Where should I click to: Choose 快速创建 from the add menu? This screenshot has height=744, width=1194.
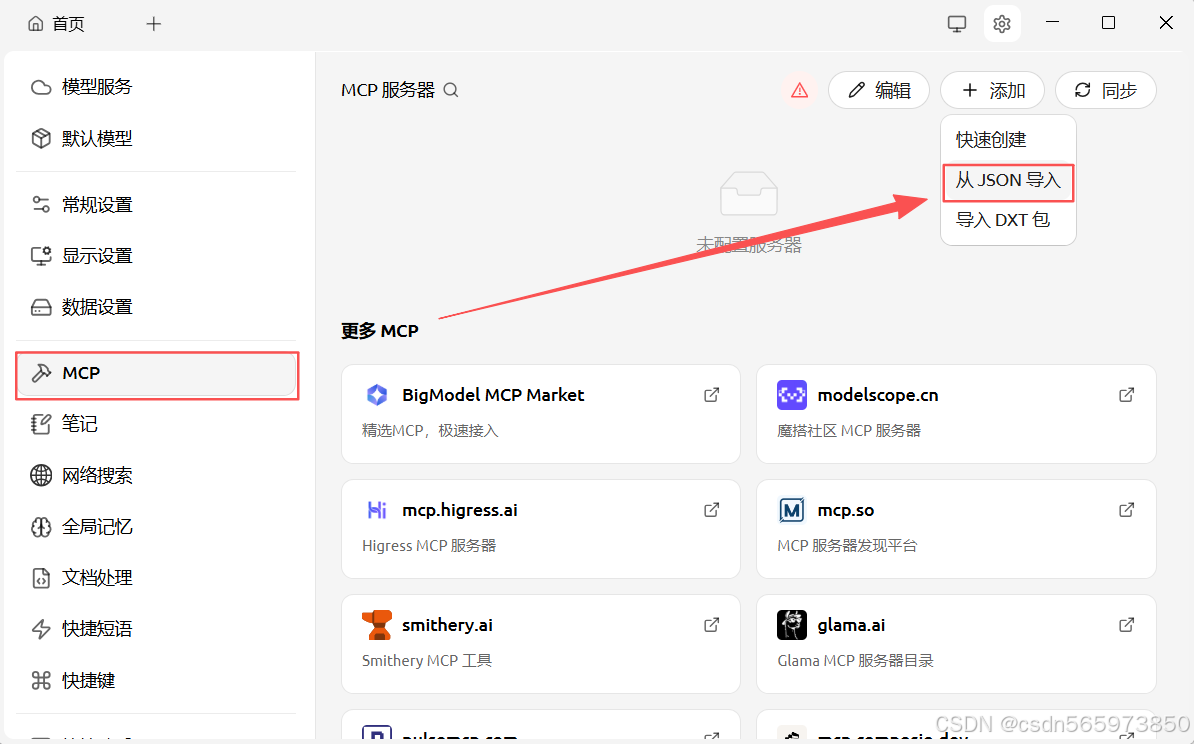point(1008,140)
